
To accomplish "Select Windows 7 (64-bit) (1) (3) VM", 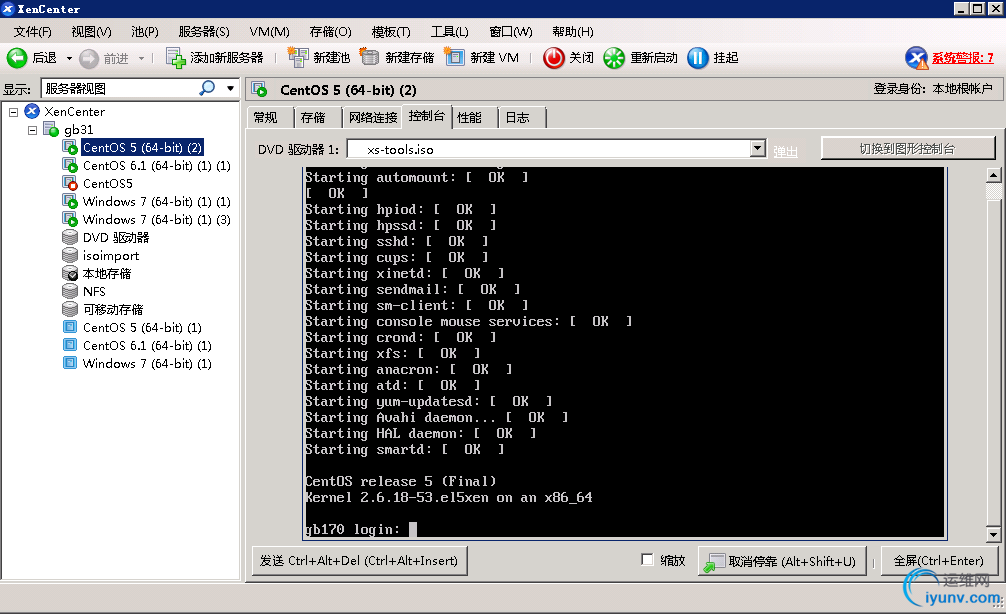I will (157, 219).
